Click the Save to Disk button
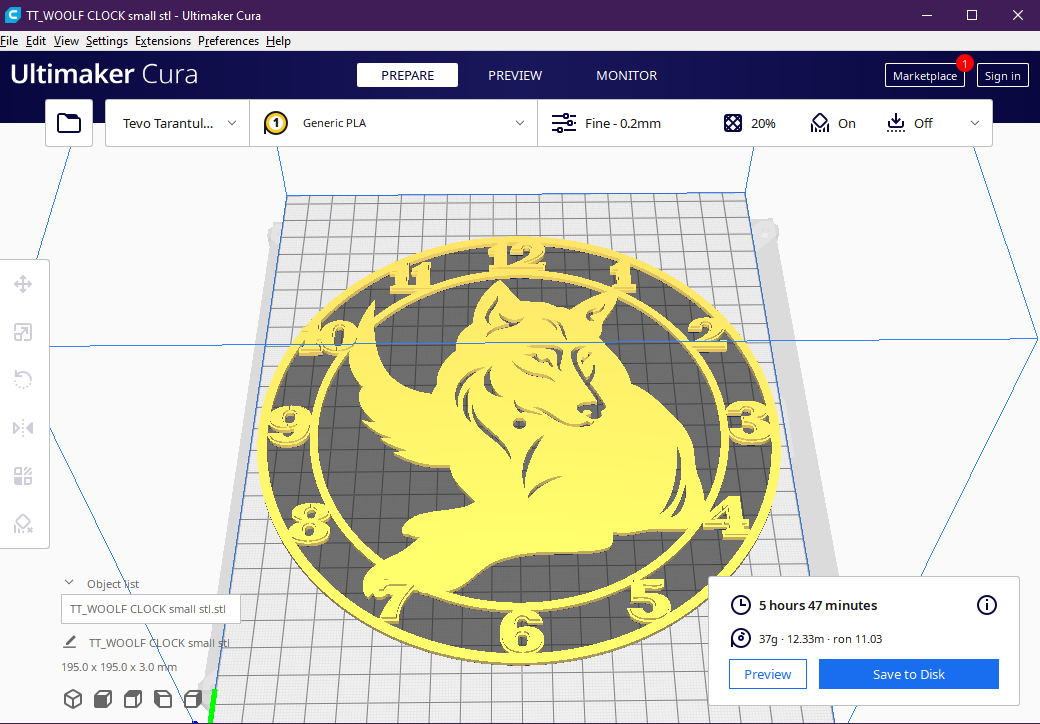 click(908, 673)
